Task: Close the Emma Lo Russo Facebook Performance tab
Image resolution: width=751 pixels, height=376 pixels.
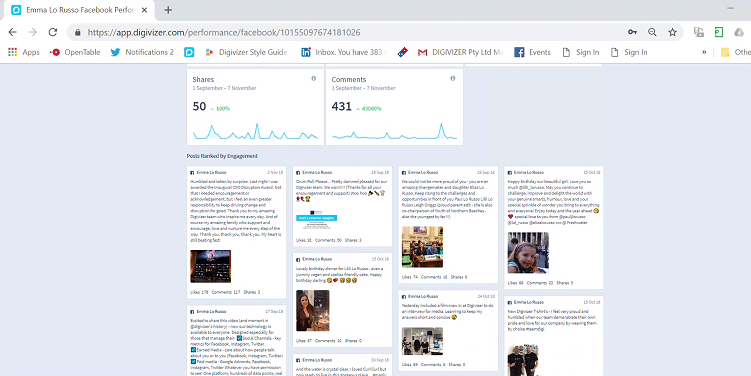Action: pyautogui.click(x=144, y=10)
